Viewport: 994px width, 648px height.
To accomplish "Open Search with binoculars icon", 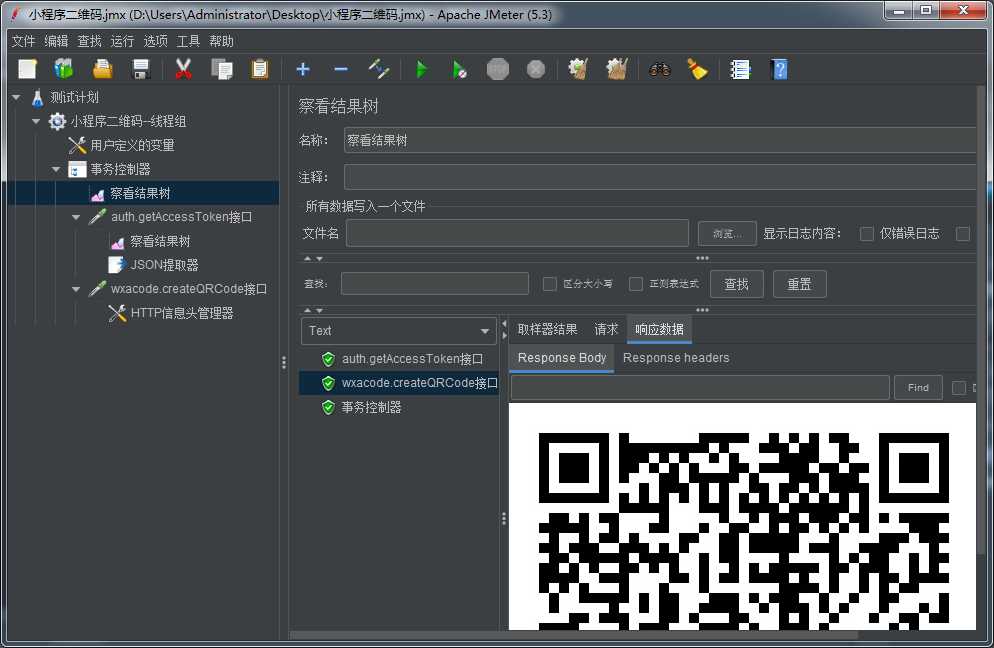I will point(659,68).
